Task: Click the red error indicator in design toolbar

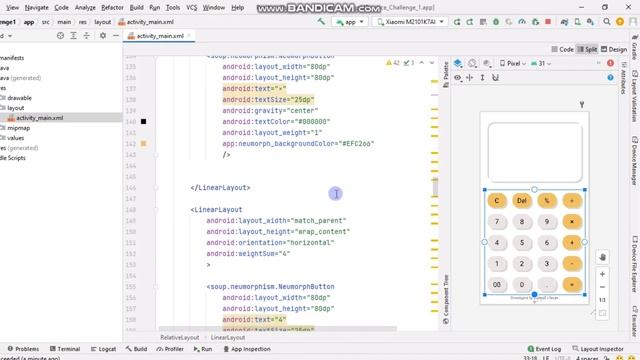Action: pos(610,63)
